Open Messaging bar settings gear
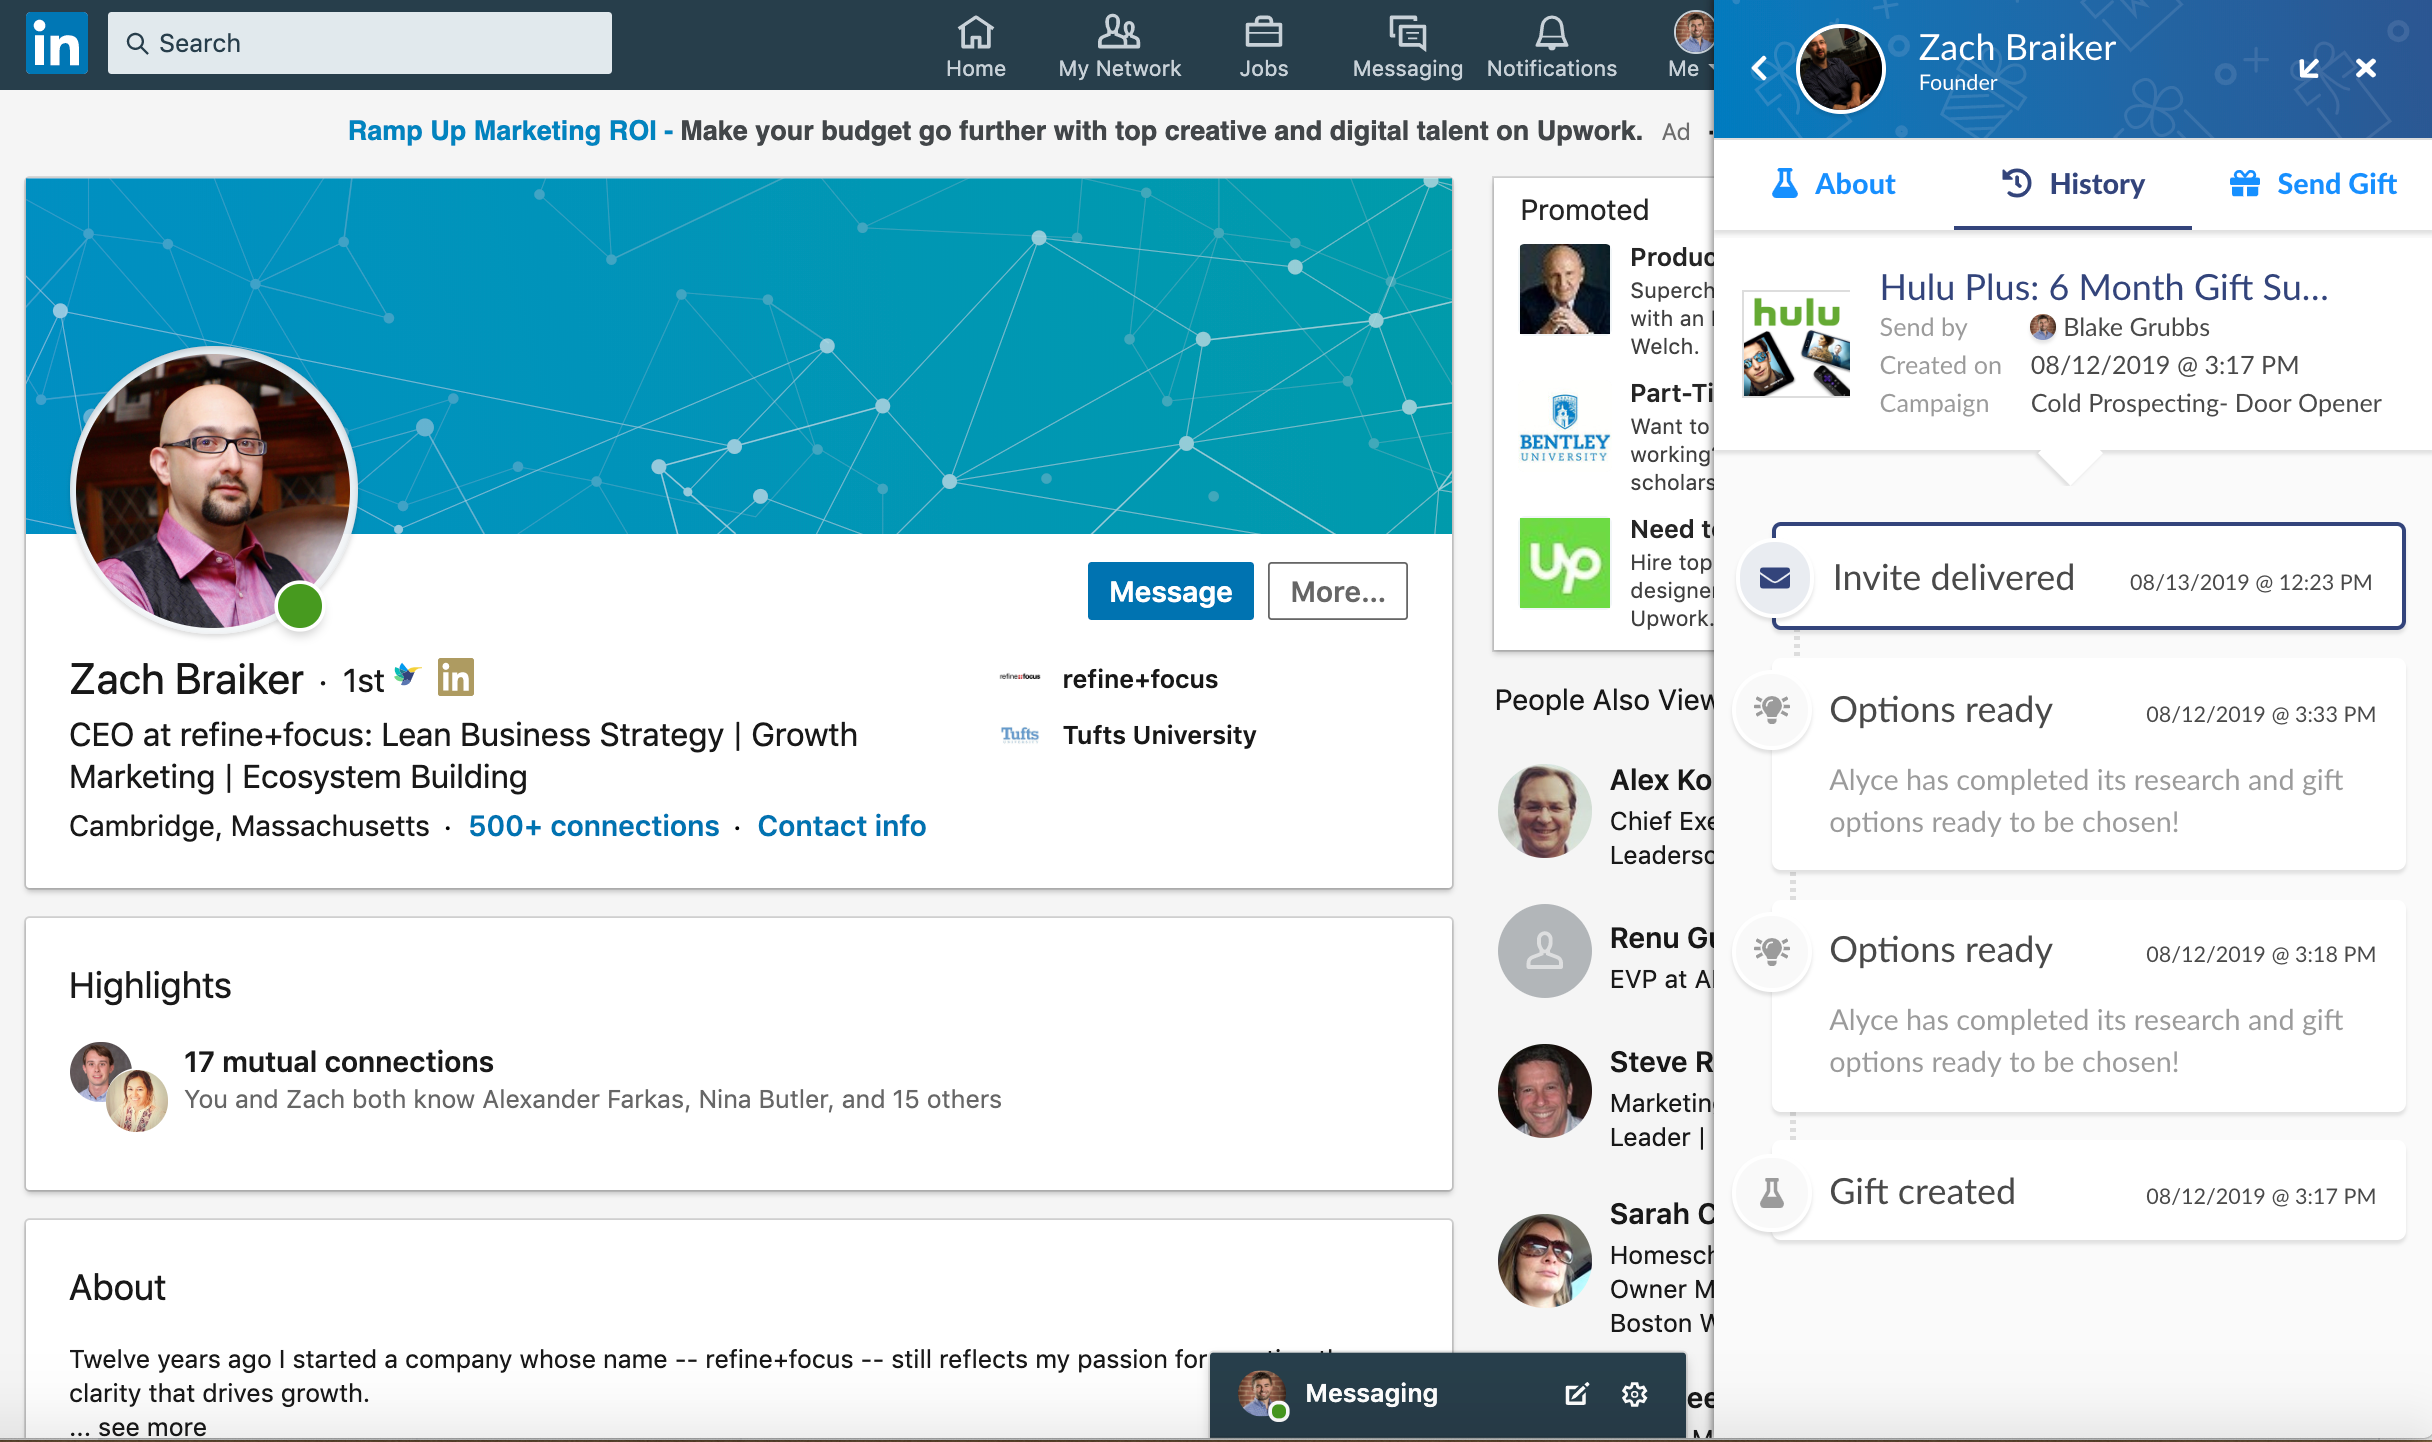 (1634, 1394)
